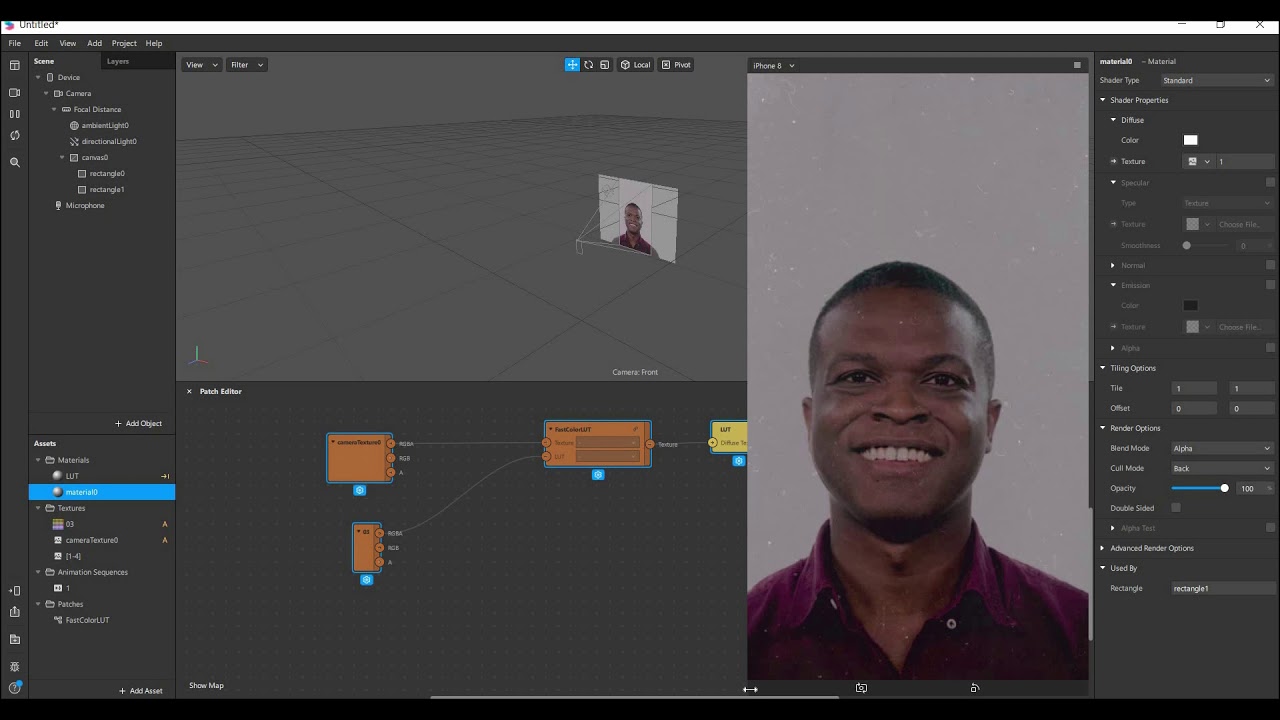Click the bug report icon in sidebar
The height and width of the screenshot is (720, 1280).
(x=14, y=666)
